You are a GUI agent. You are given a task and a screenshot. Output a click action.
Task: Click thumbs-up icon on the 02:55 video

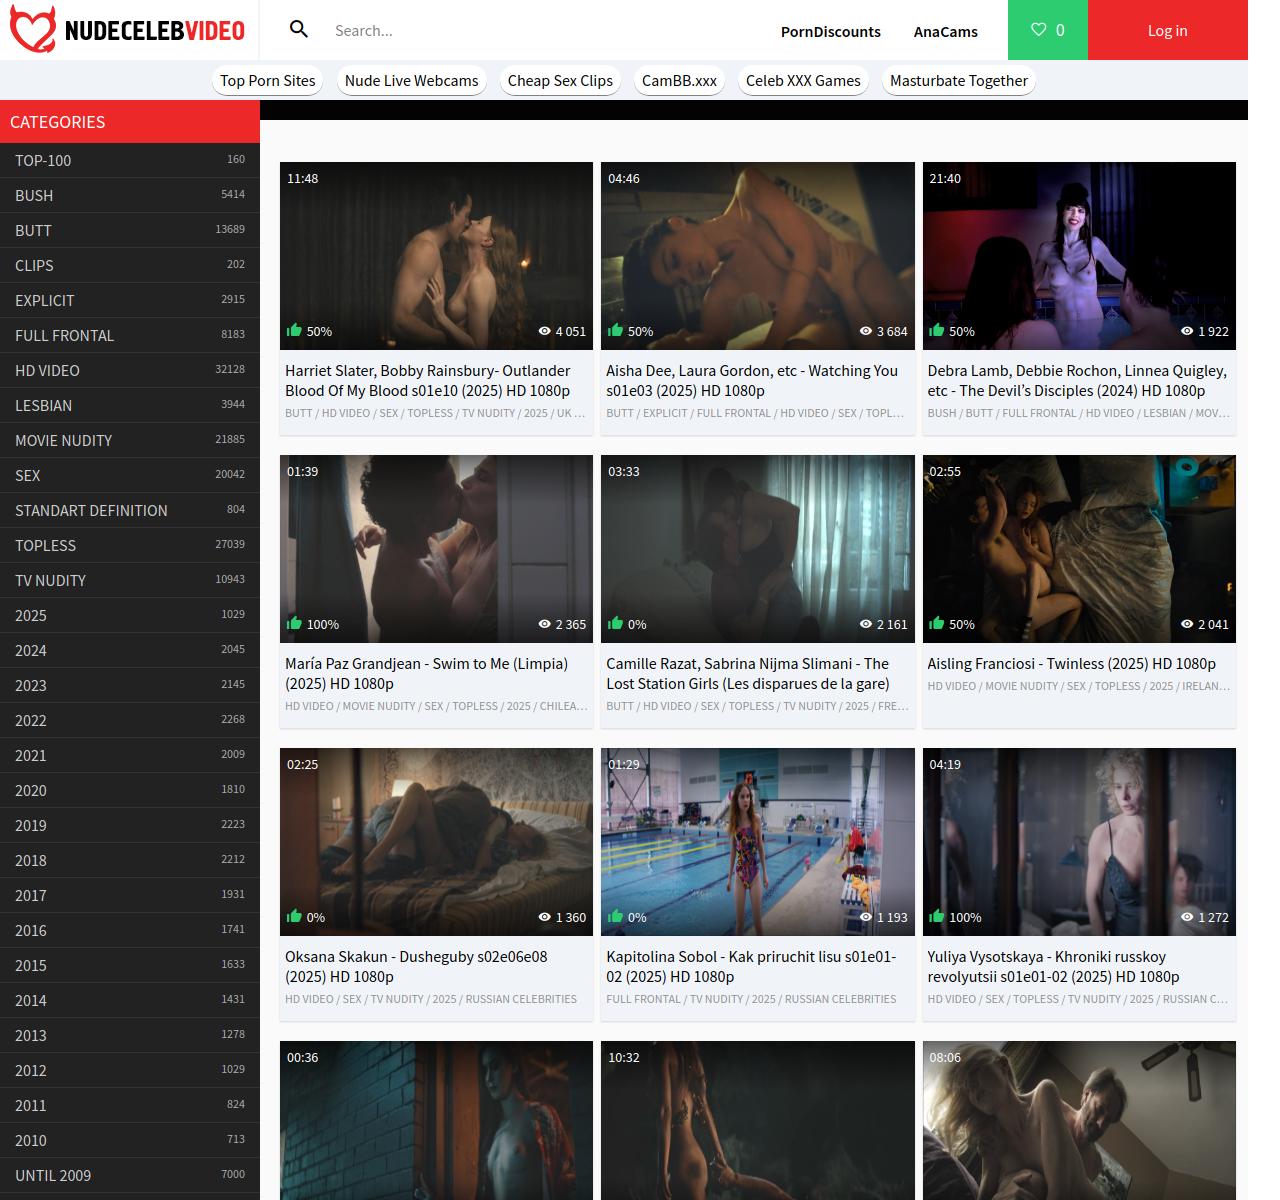(x=936, y=623)
